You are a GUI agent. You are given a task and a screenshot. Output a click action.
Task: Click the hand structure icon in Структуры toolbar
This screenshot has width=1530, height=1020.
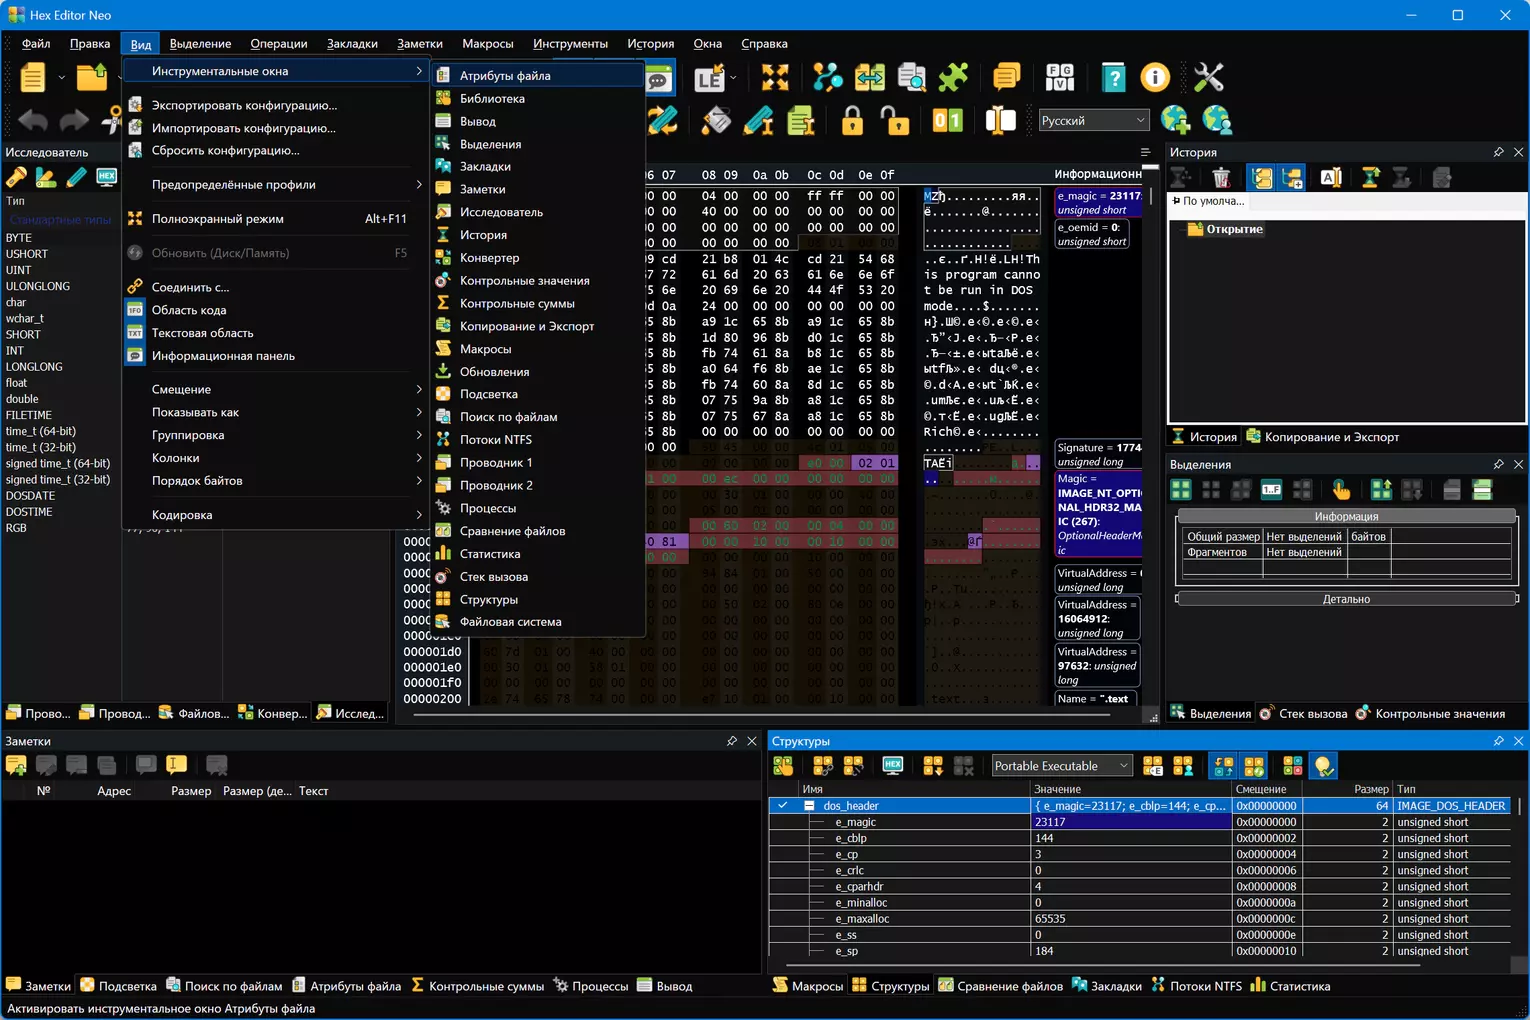point(783,766)
